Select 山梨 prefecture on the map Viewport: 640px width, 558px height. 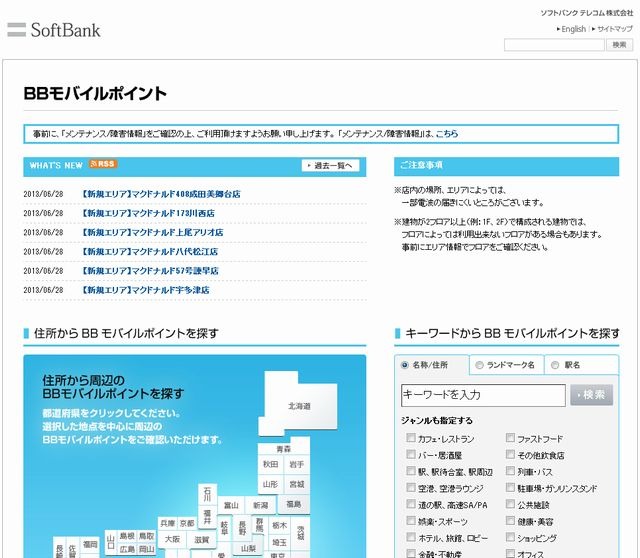[x=248, y=548]
